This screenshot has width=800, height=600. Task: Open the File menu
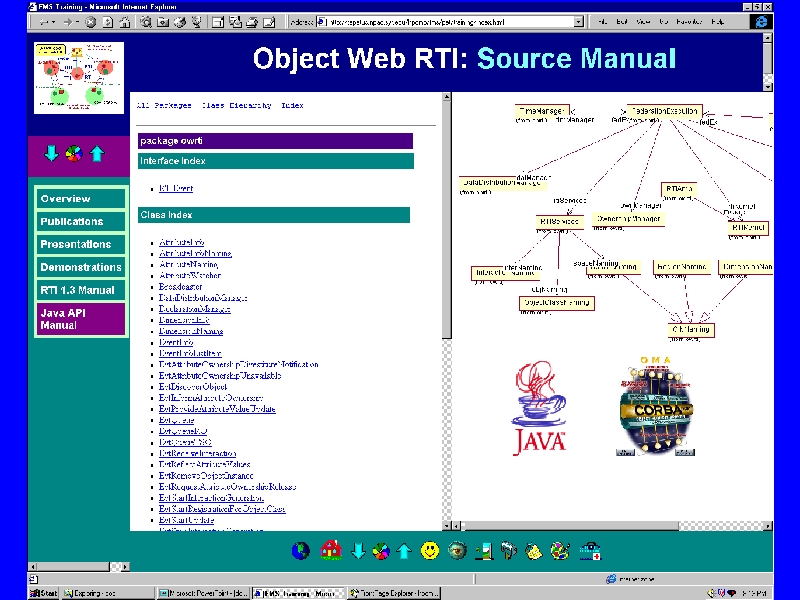(x=603, y=22)
